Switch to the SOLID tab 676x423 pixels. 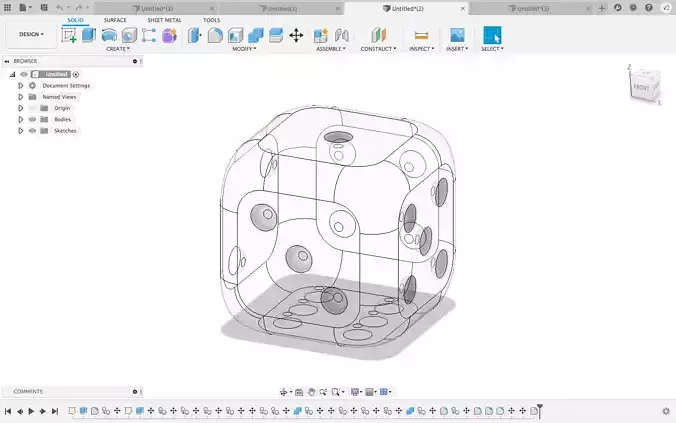[75, 20]
